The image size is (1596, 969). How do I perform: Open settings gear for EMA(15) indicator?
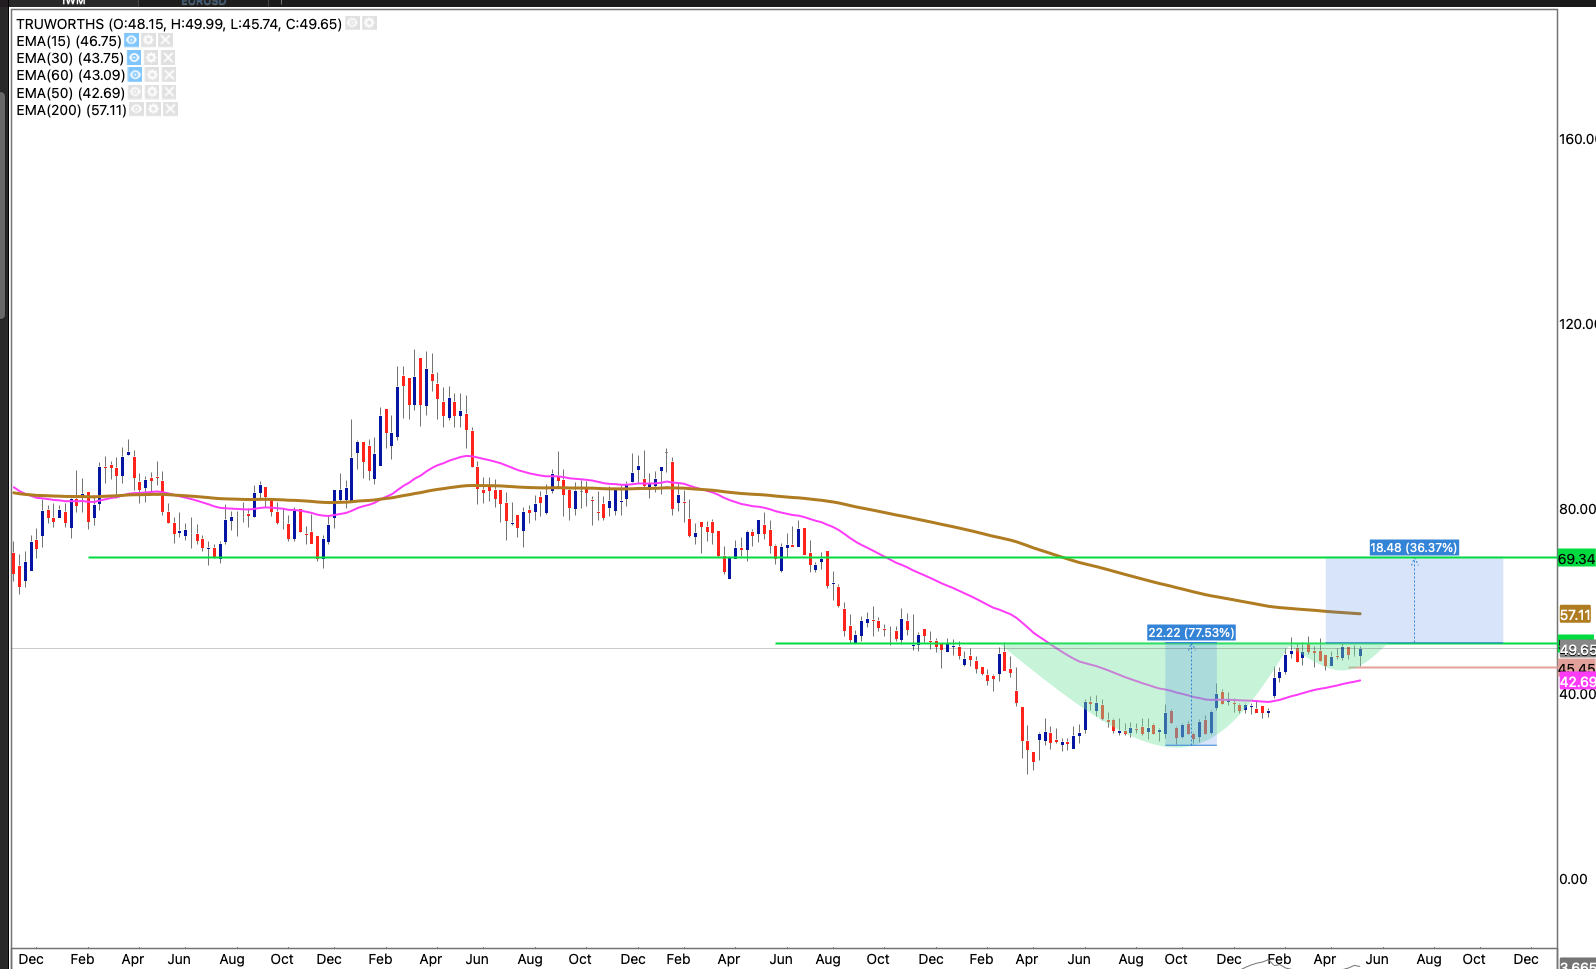(148, 41)
